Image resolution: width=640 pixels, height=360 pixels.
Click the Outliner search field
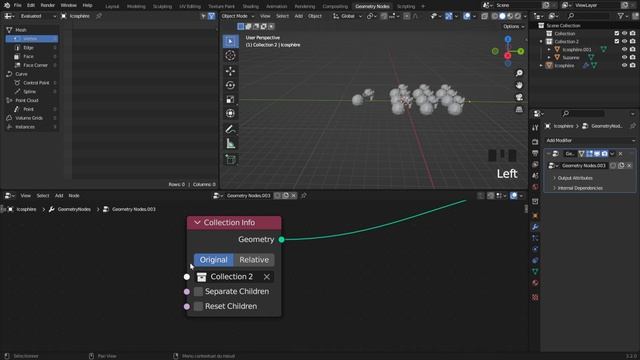coord(588,16)
